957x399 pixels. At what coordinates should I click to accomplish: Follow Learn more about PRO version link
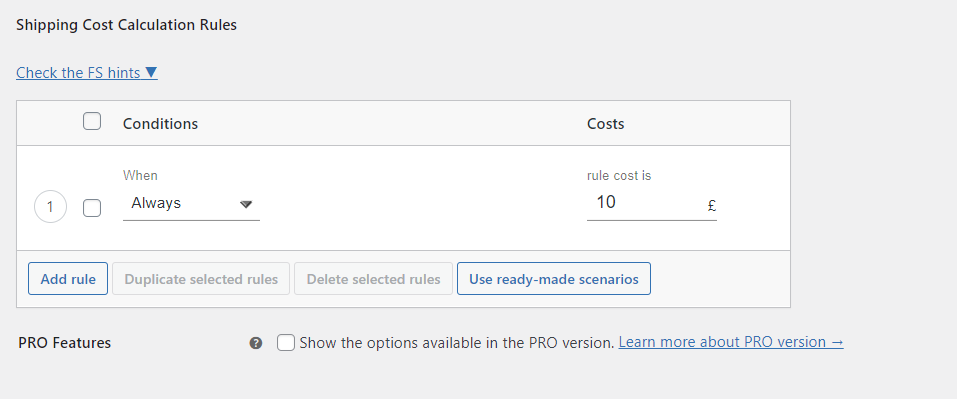[731, 342]
